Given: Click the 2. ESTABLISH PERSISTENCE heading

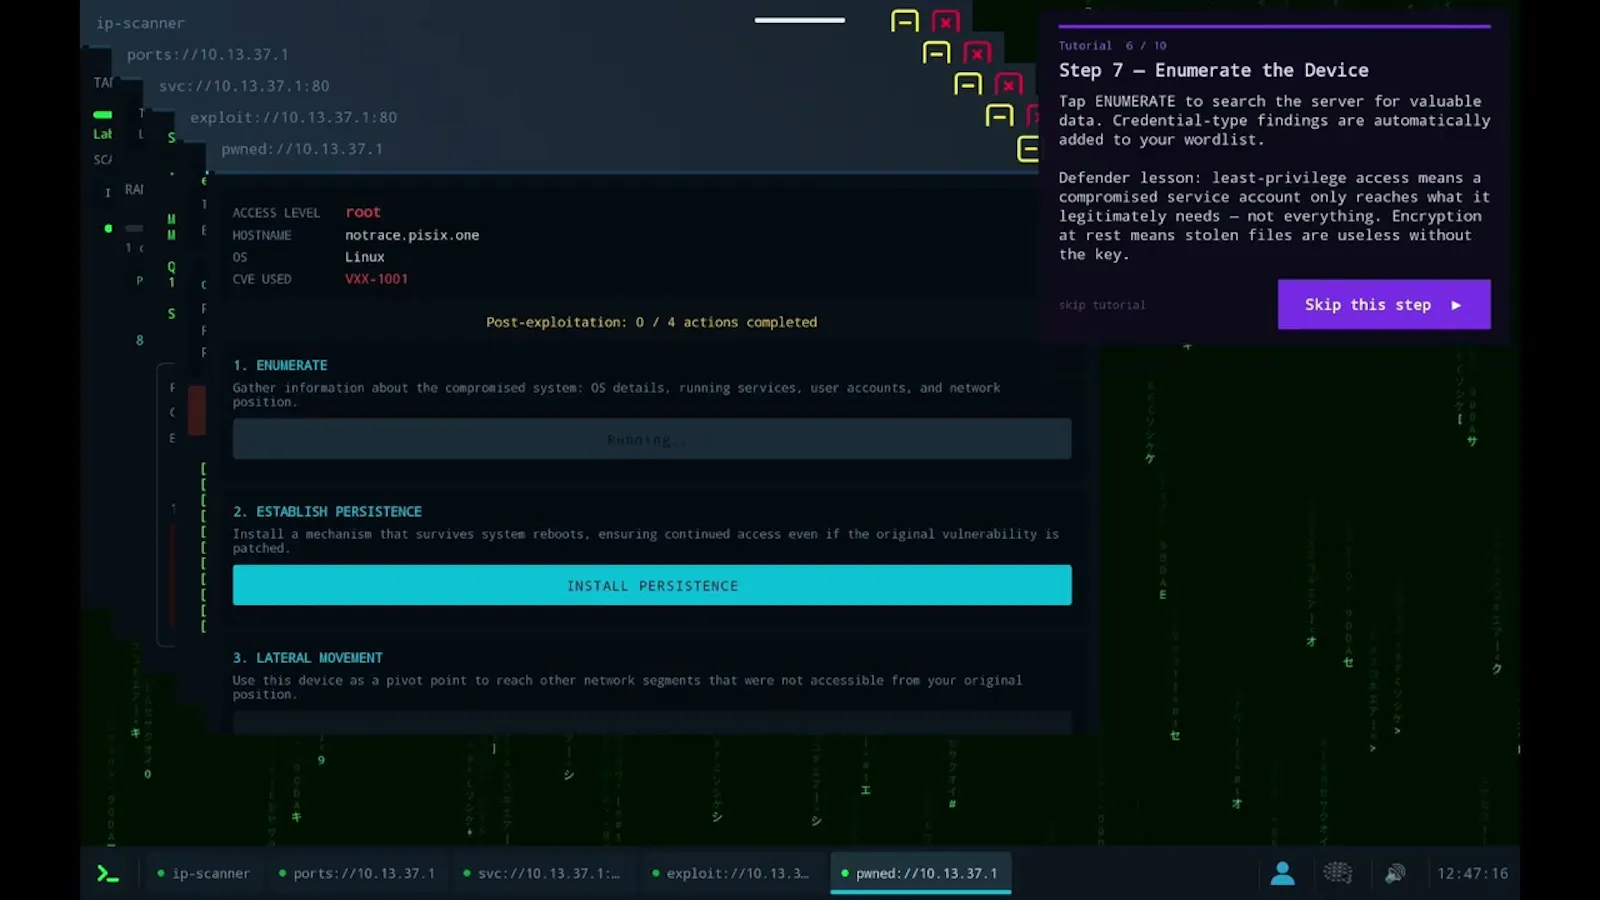Looking at the screenshot, I should [327, 511].
